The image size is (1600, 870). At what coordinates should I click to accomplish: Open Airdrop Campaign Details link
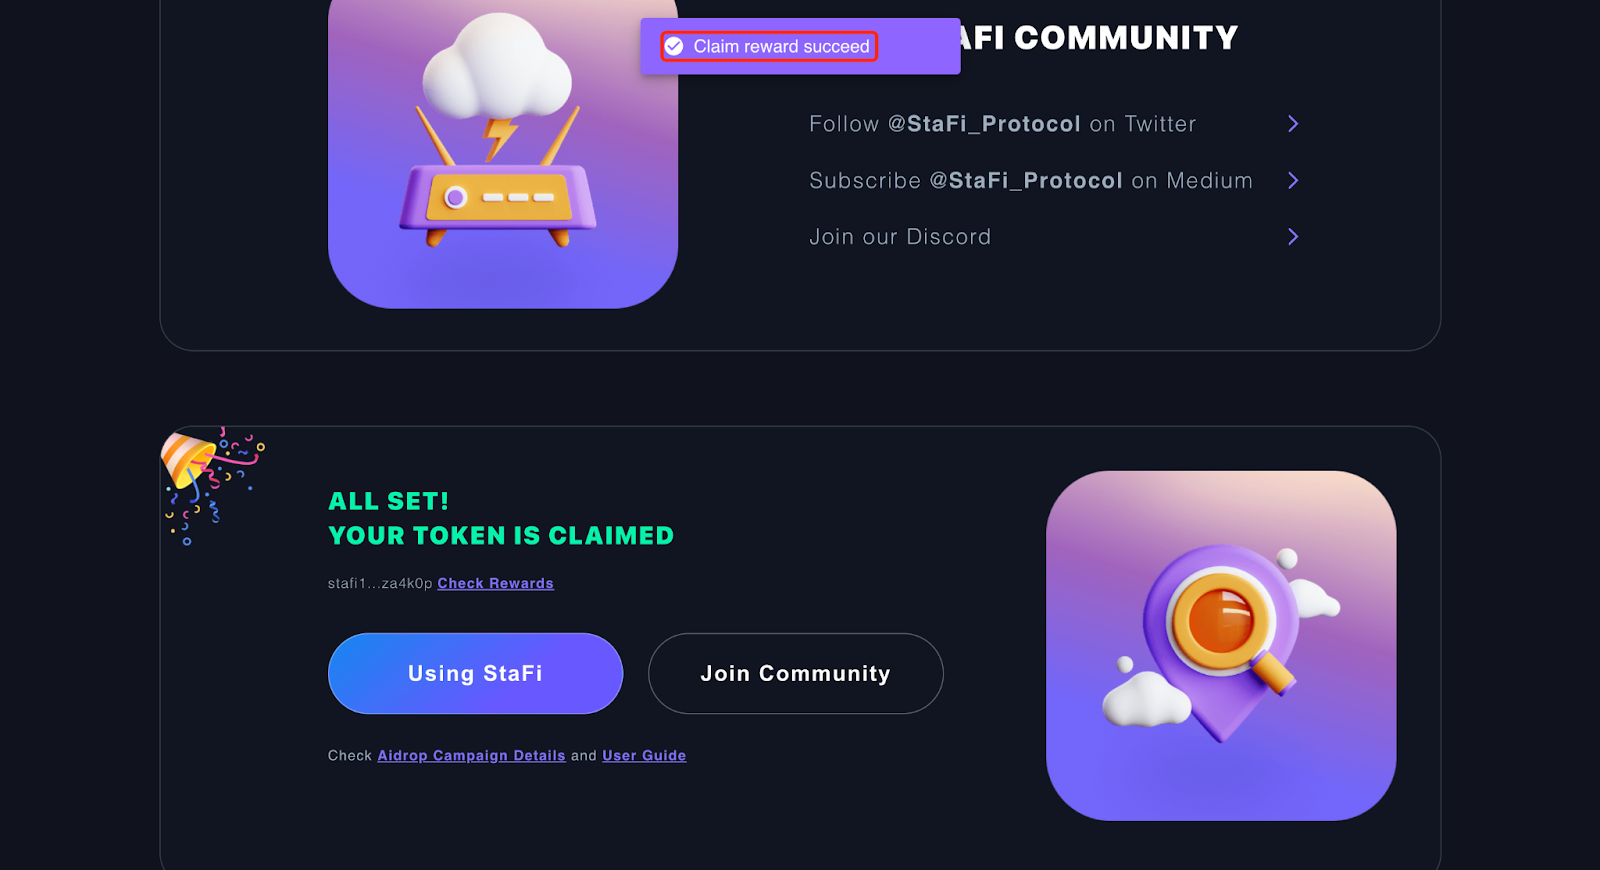[x=471, y=755]
